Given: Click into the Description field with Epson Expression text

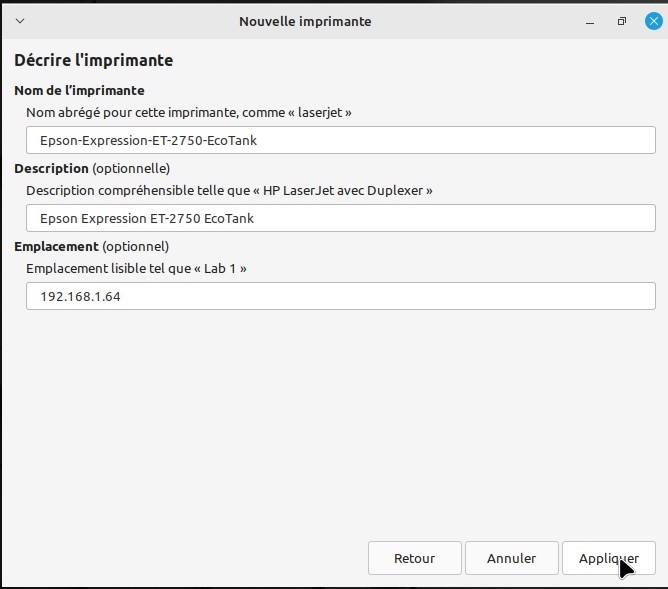Looking at the screenshot, I should click(x=340, y=218).
